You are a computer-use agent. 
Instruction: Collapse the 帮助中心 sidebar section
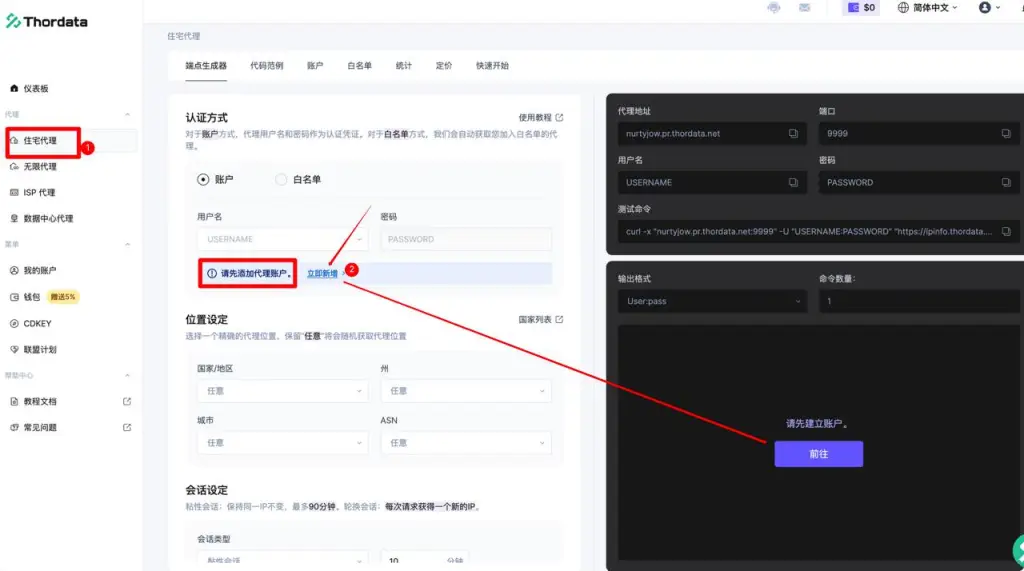127,376
